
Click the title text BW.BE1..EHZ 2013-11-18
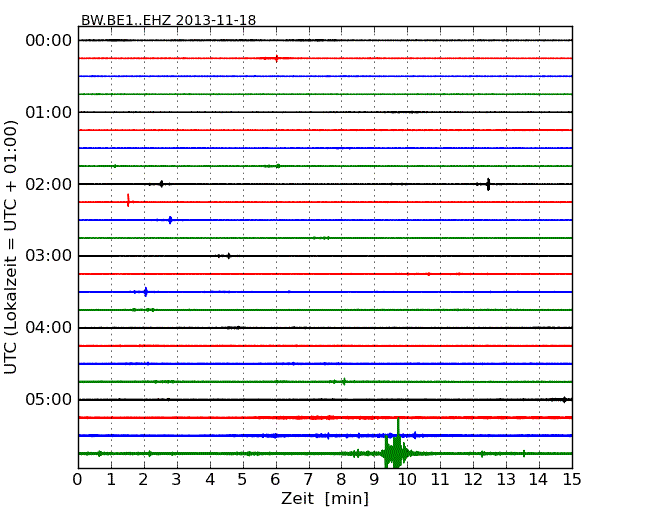tap(168, 20)
